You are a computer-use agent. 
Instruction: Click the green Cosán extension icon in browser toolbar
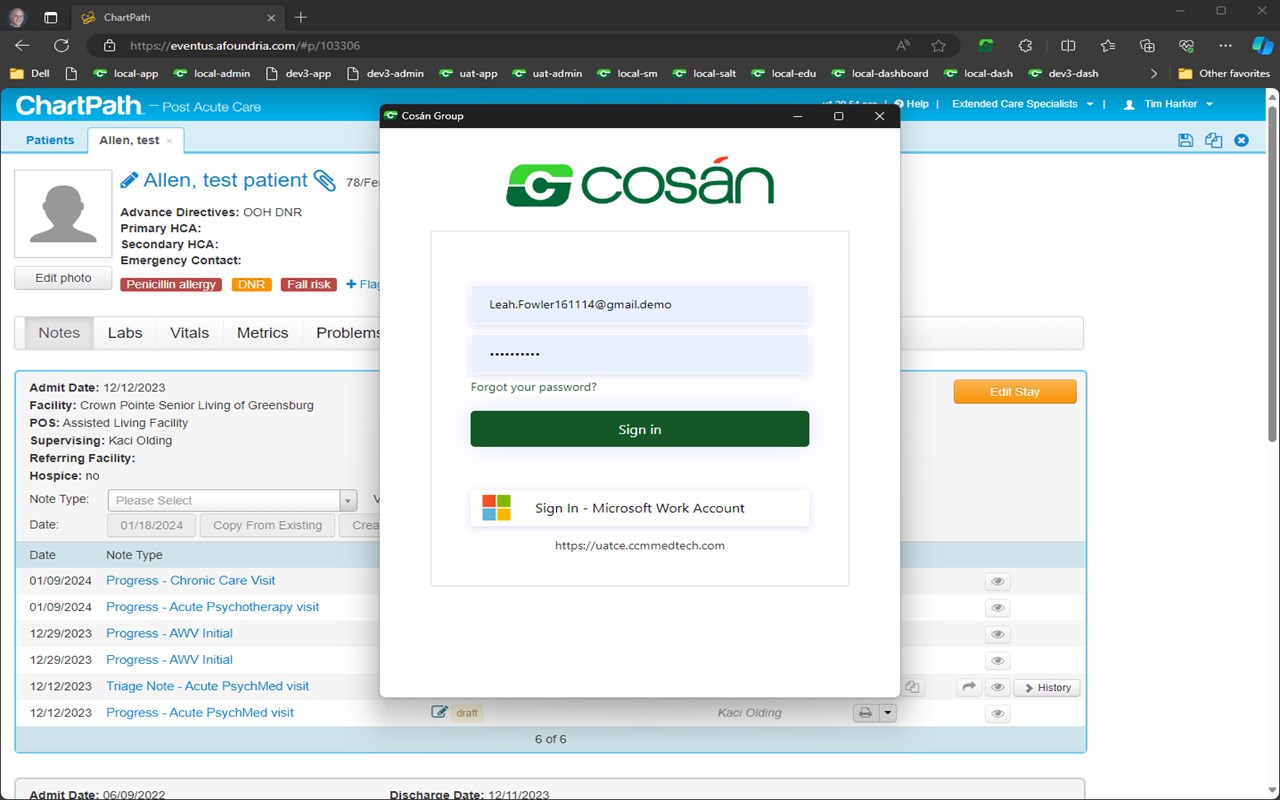[986, 46]
